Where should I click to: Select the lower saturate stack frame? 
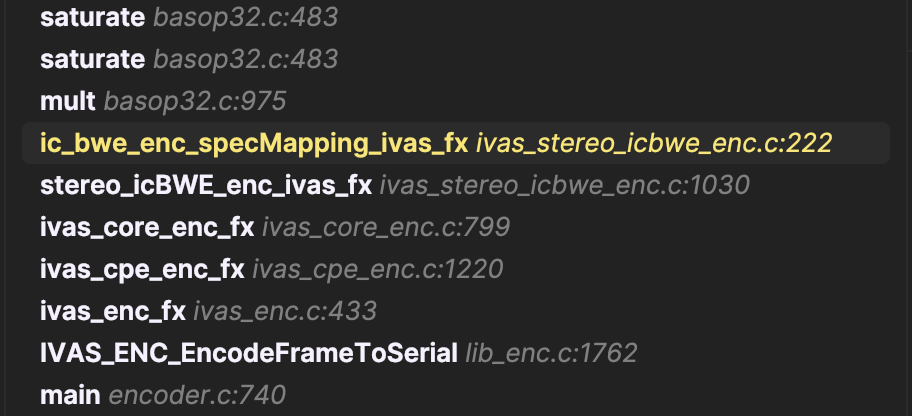(x=92, y=59)
